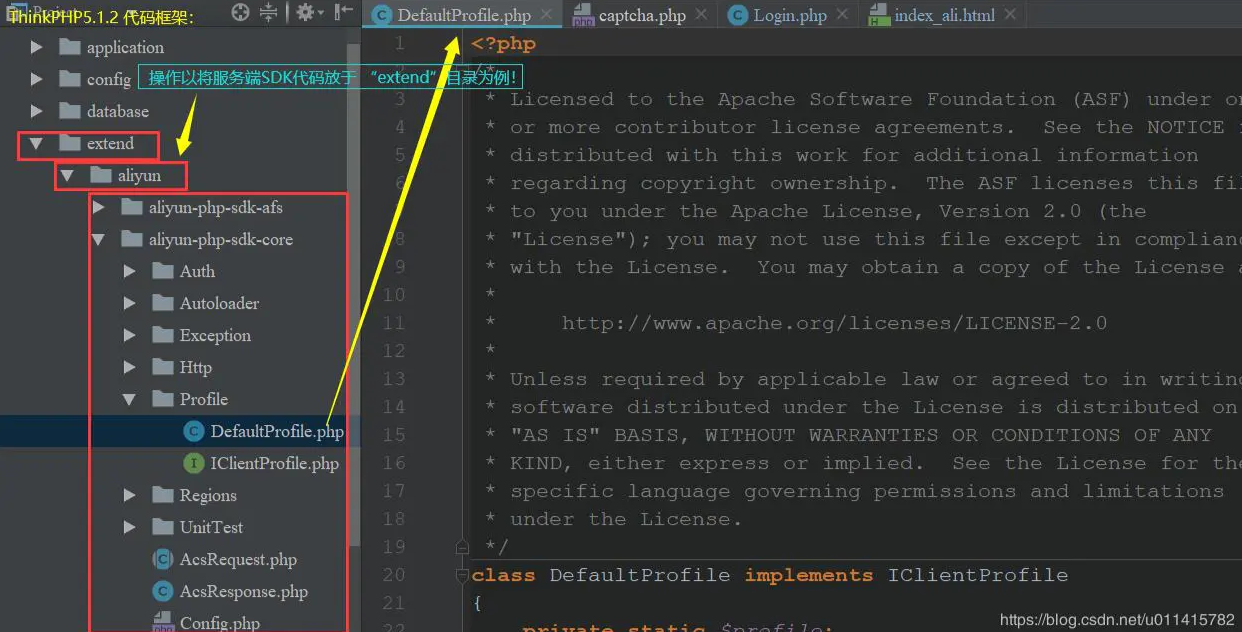This screenshot has width=1242, height=632.
Task: Close the index_ali.html tab
Action: (x=1010, y=15)
